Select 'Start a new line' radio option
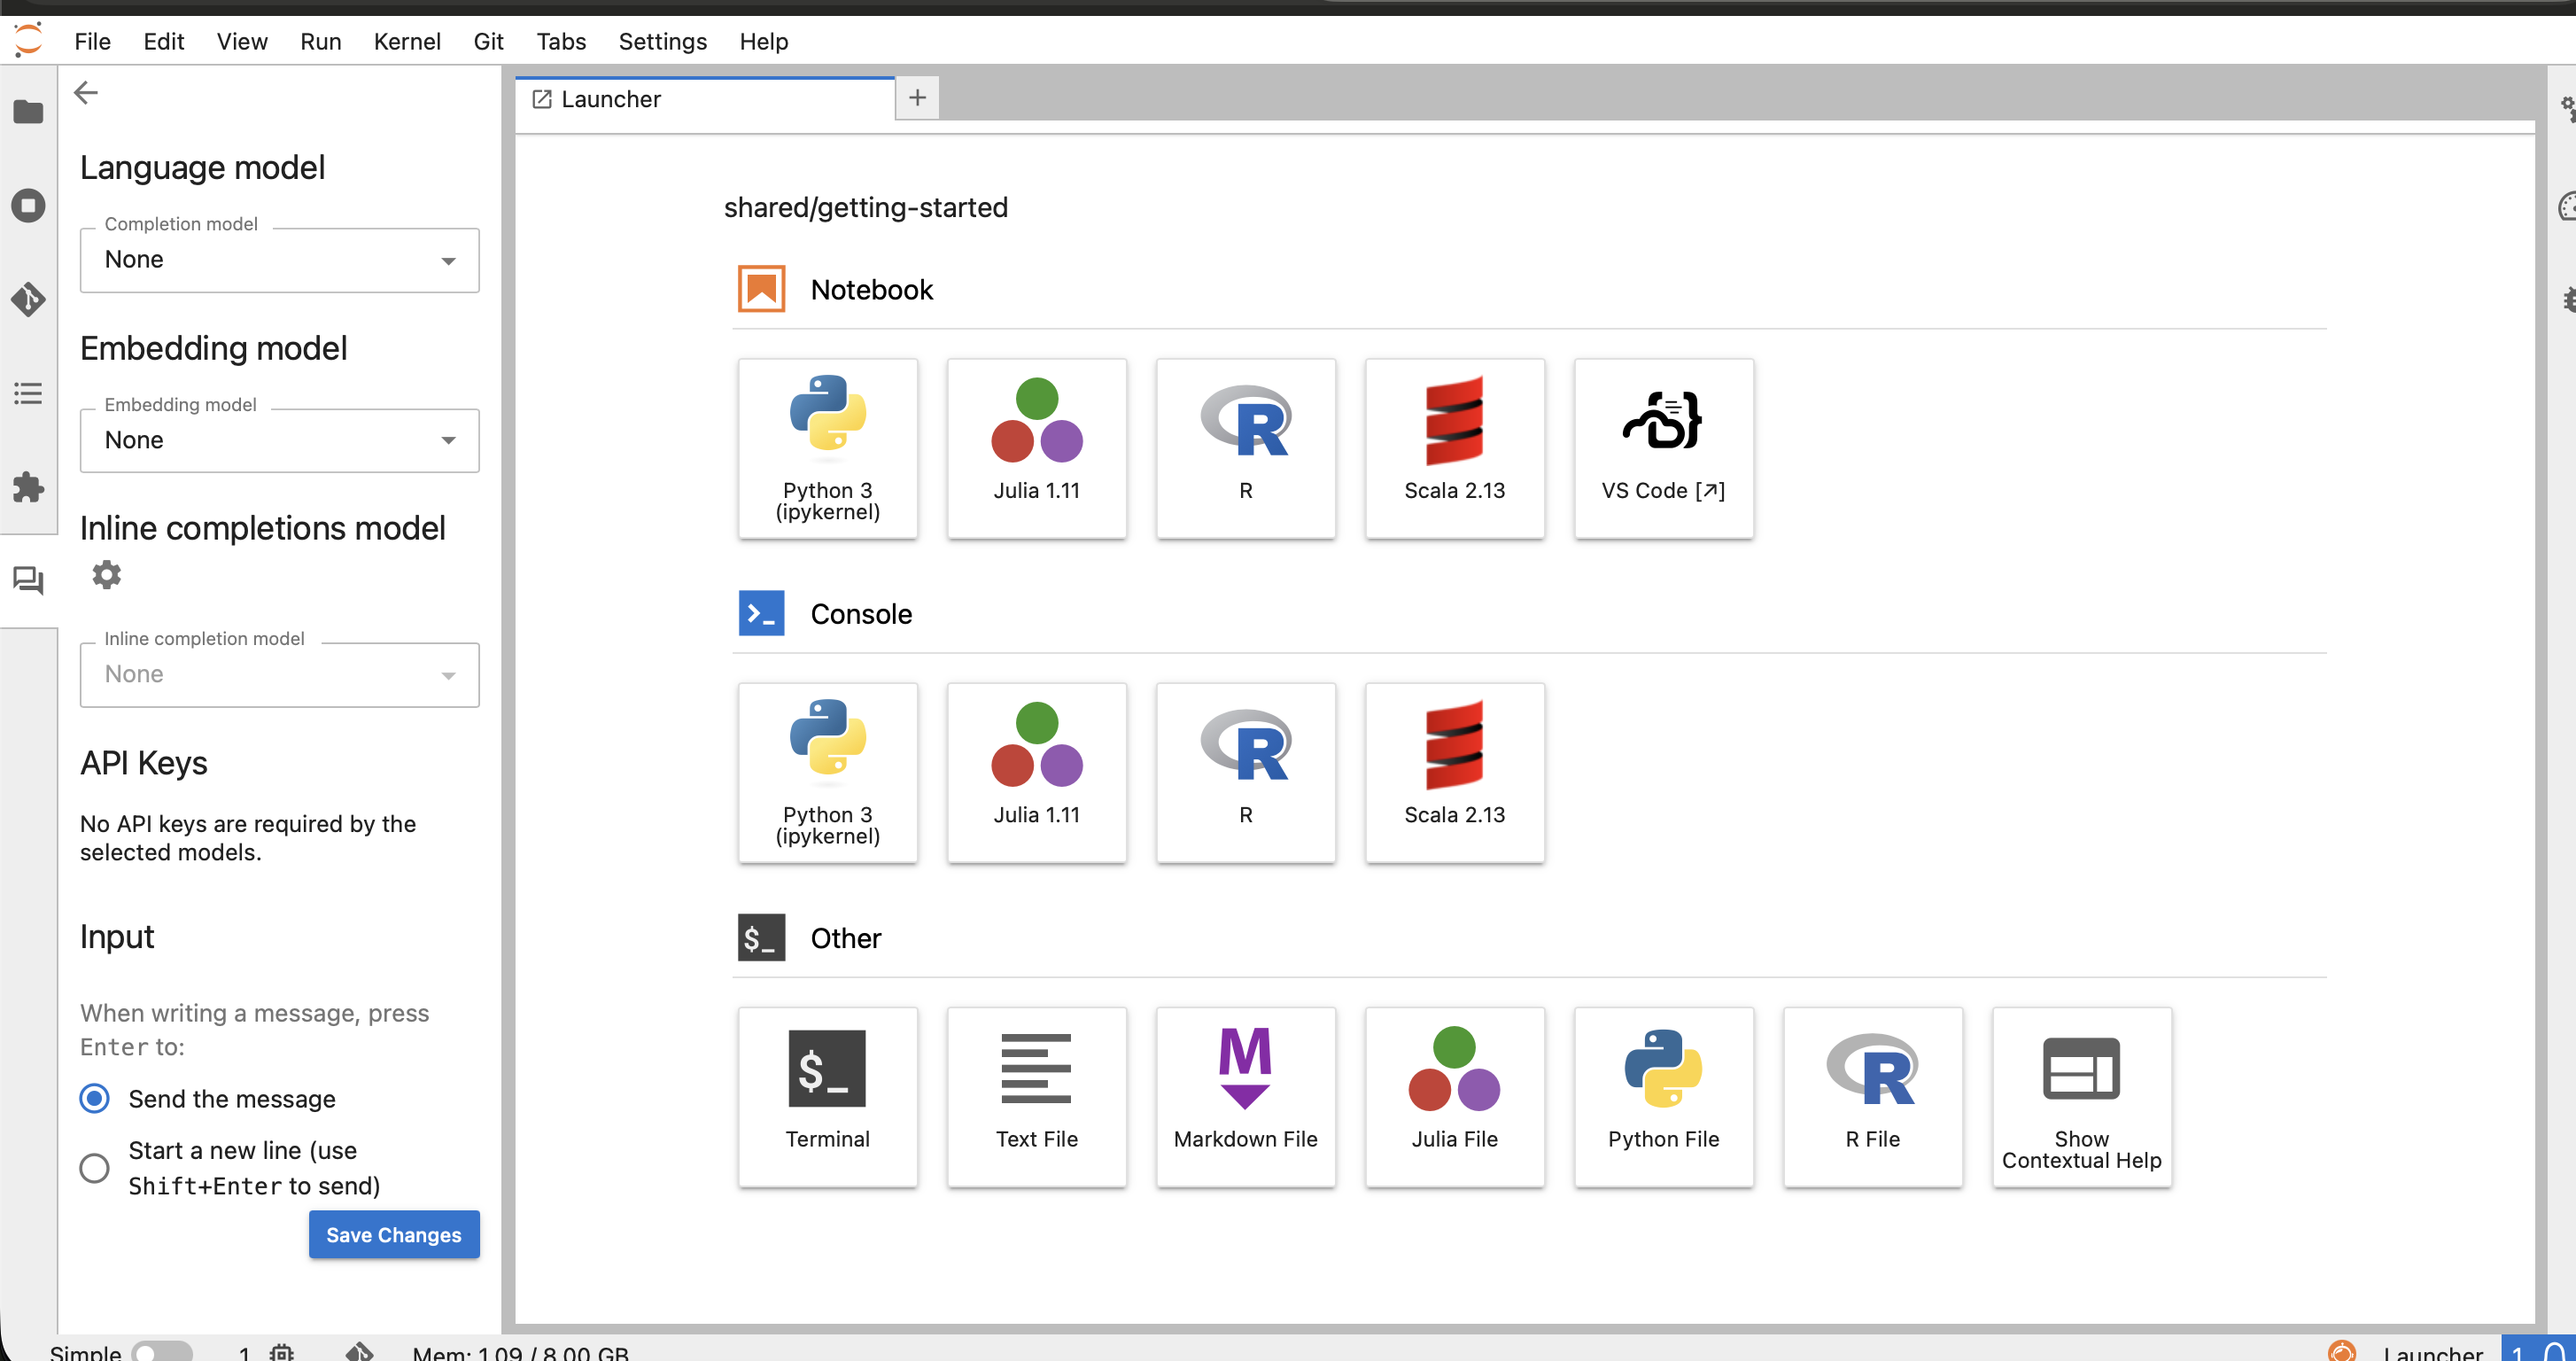 [95, 1167]
